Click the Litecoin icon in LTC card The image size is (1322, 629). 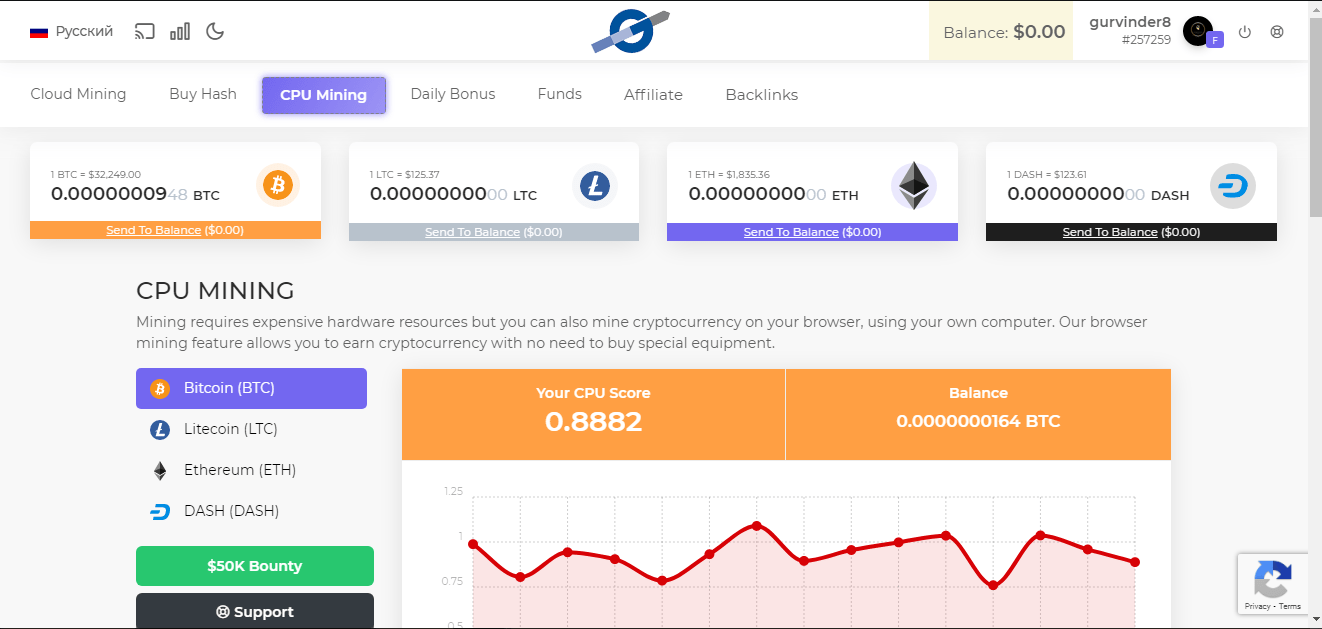[595, 186]
